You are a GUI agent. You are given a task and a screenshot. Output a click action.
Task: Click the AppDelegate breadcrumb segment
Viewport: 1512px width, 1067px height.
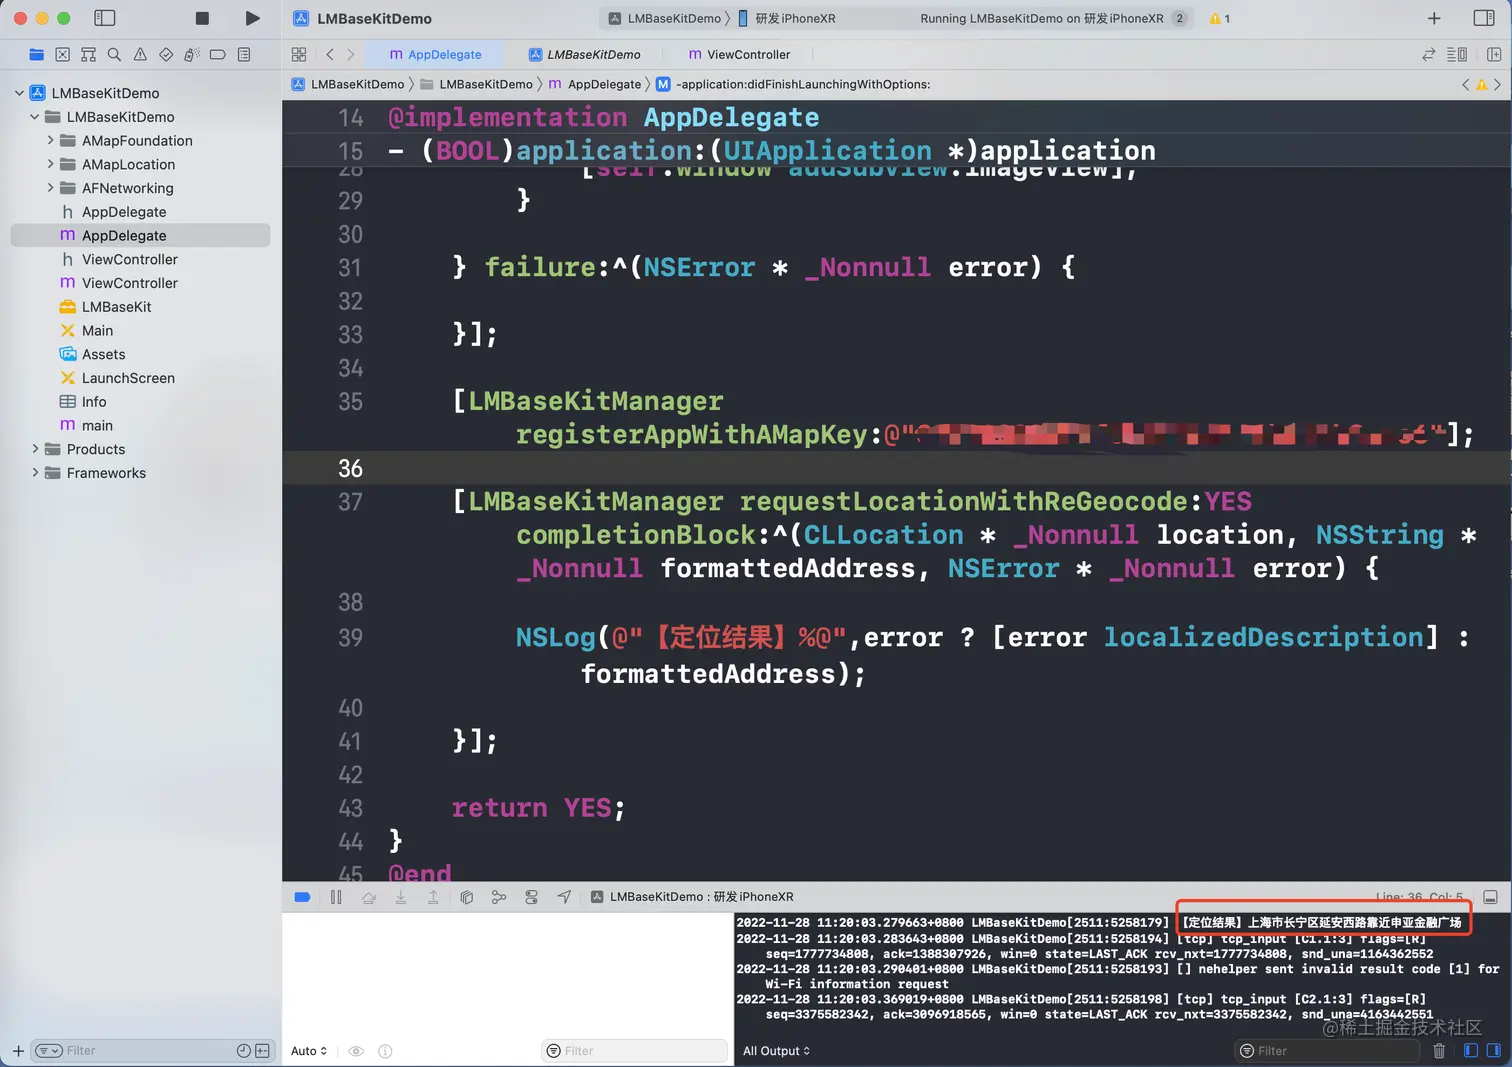pyautogui.click(x=595, y=84)
